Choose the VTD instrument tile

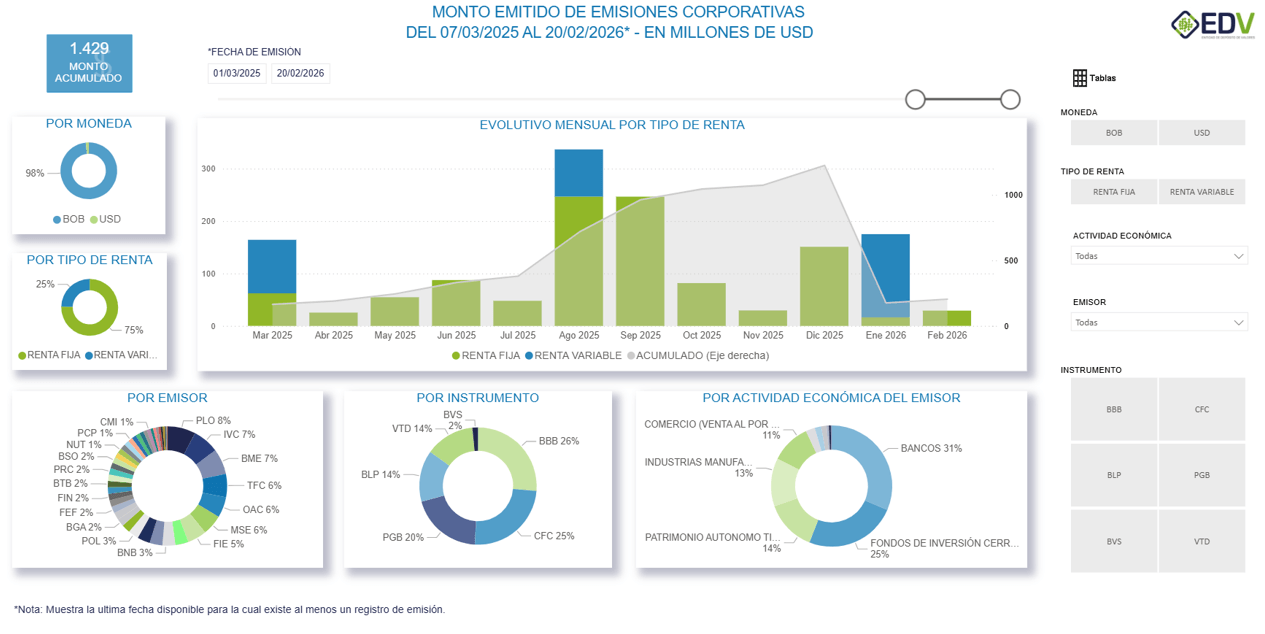(x=1201, y=541)
